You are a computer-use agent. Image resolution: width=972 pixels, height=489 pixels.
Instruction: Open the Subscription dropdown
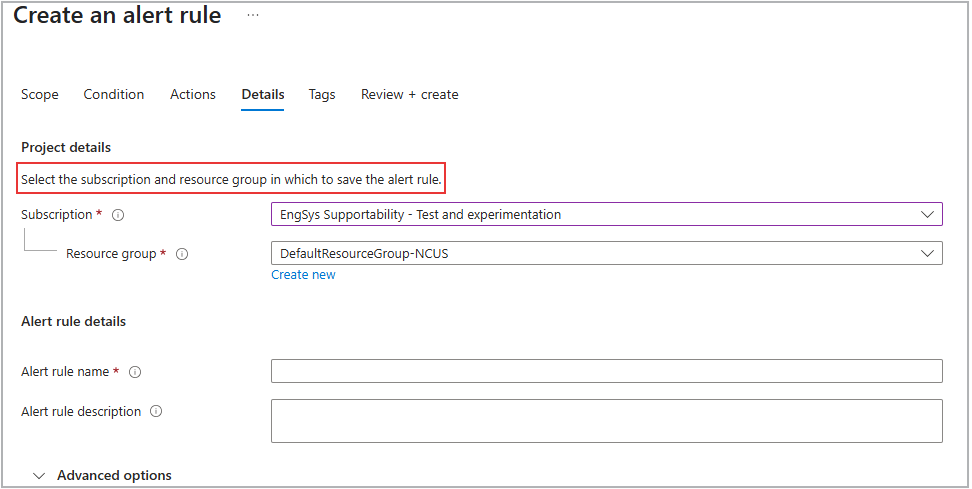pyautogui.click(x=606, y=214)
